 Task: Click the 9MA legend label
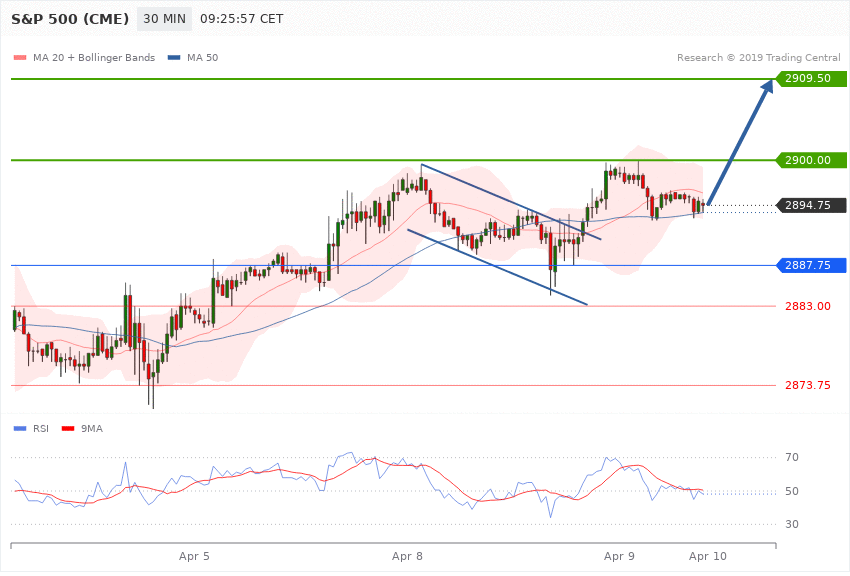coord(92,429)
